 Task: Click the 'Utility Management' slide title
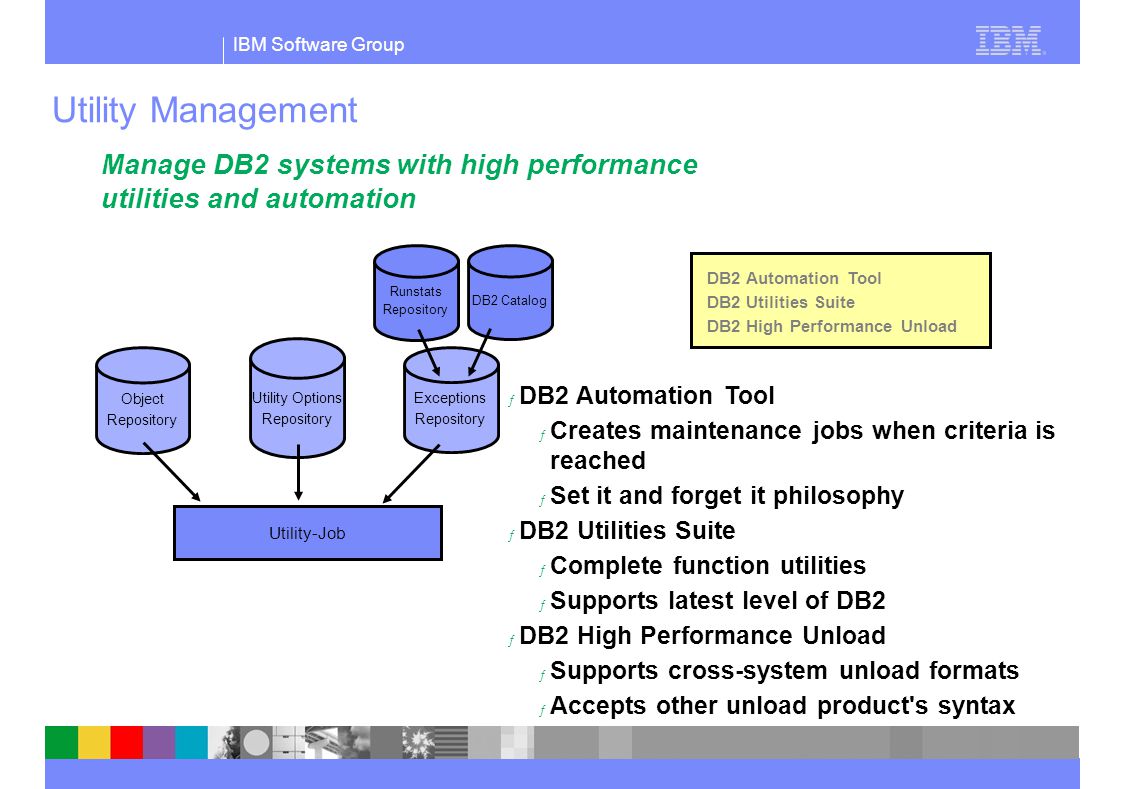tap(205, 110)
